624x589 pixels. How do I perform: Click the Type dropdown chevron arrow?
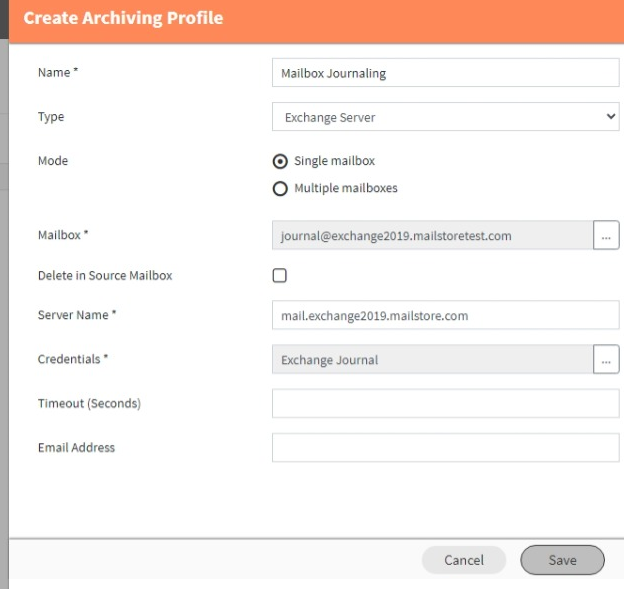tap(610, 117)
